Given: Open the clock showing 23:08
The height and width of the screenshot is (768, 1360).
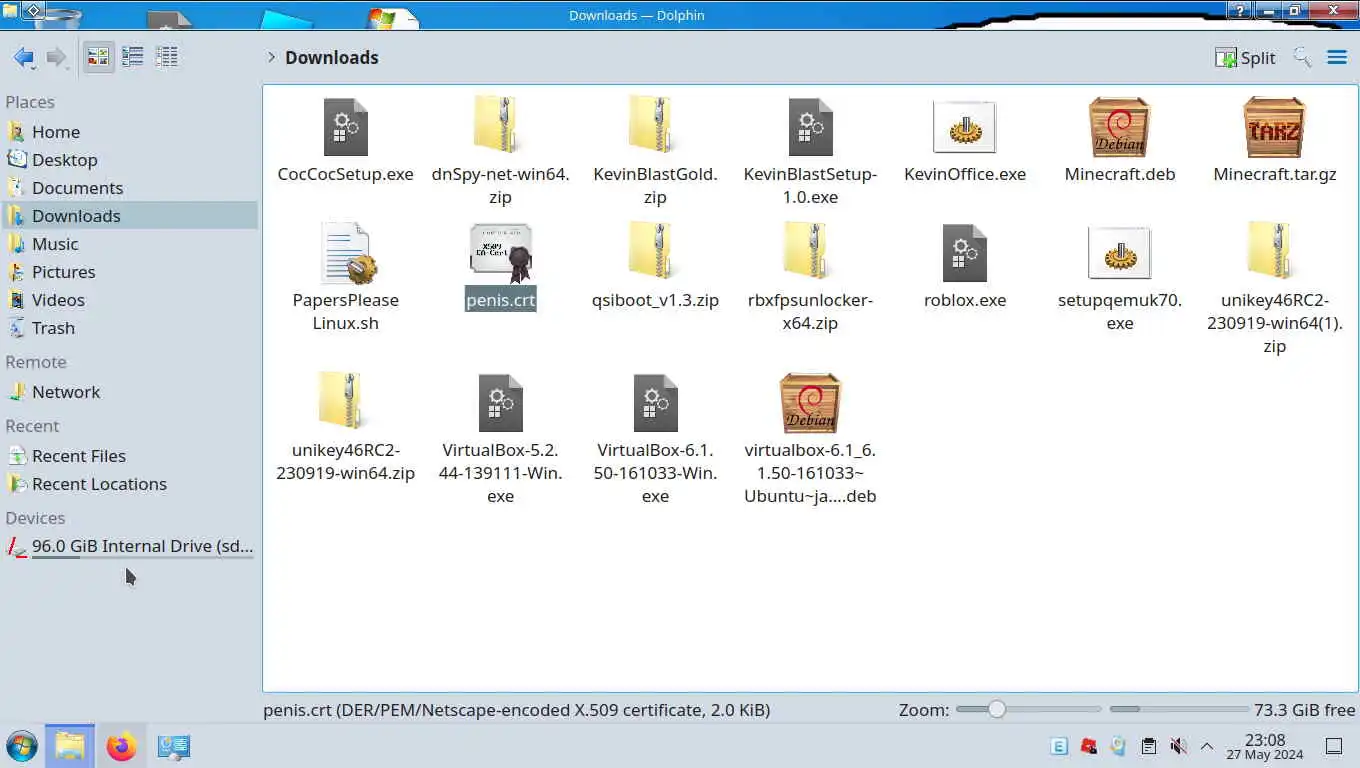Looking at the screenshot, I should point(1265,746).
